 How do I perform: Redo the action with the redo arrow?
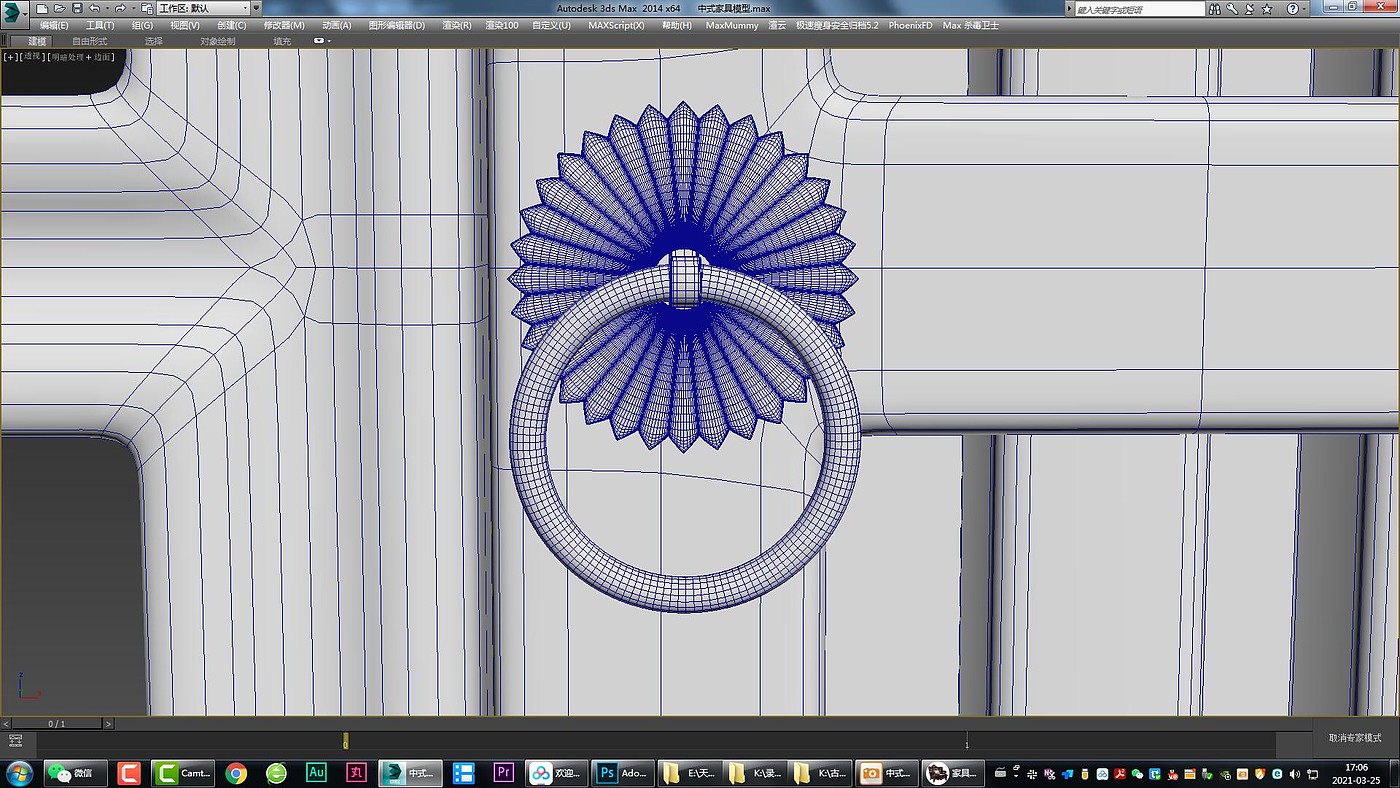pyautogui.click(x=119, y=8)
